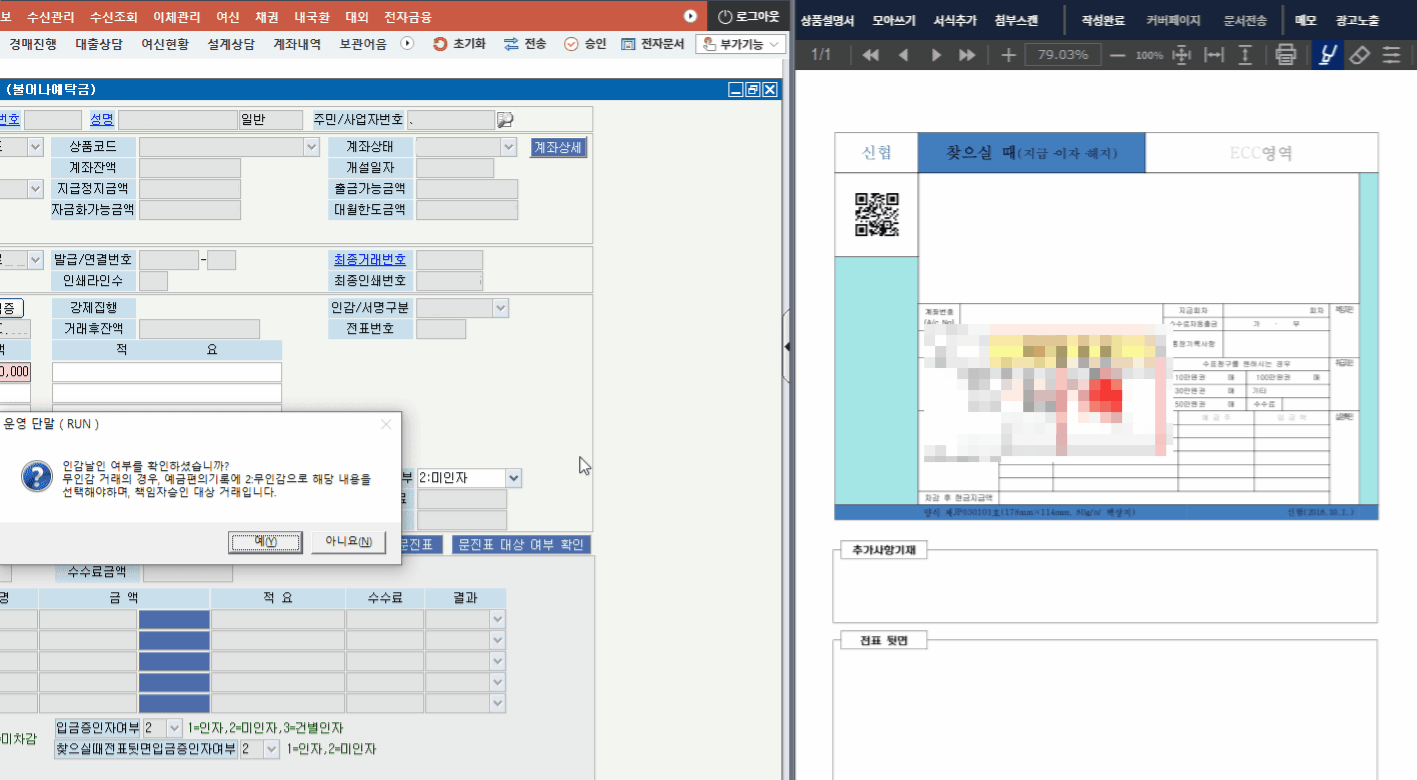Viewport: 1417px width, 780px height.
Task: Select the highlighted pen annotation tool
Action: [1326, 55]
